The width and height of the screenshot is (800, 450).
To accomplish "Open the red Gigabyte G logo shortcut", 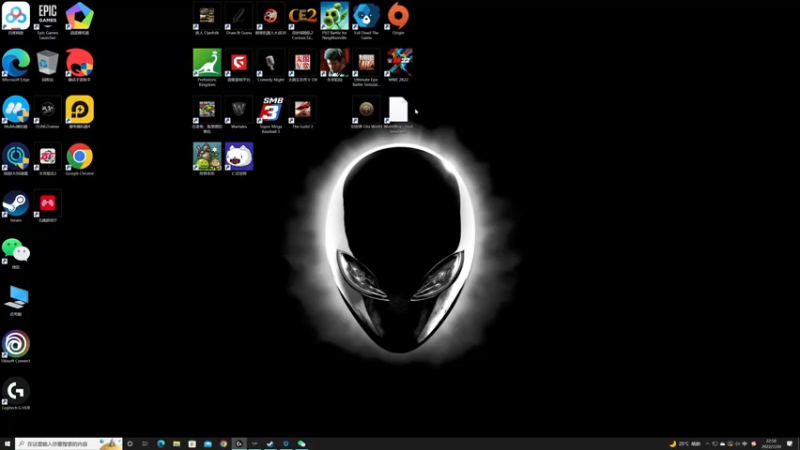I will pyautogui.click(x=239, y=65).
